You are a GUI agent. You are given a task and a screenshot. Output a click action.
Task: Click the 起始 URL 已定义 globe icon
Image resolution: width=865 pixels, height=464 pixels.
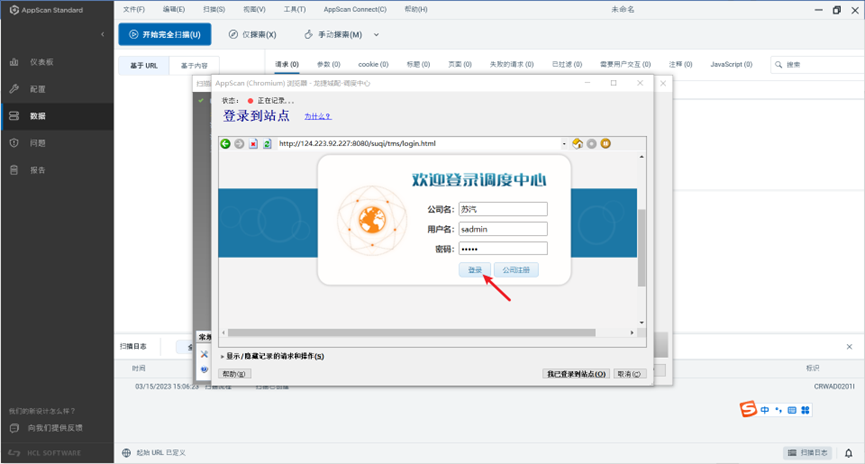(x=126, y=453)
